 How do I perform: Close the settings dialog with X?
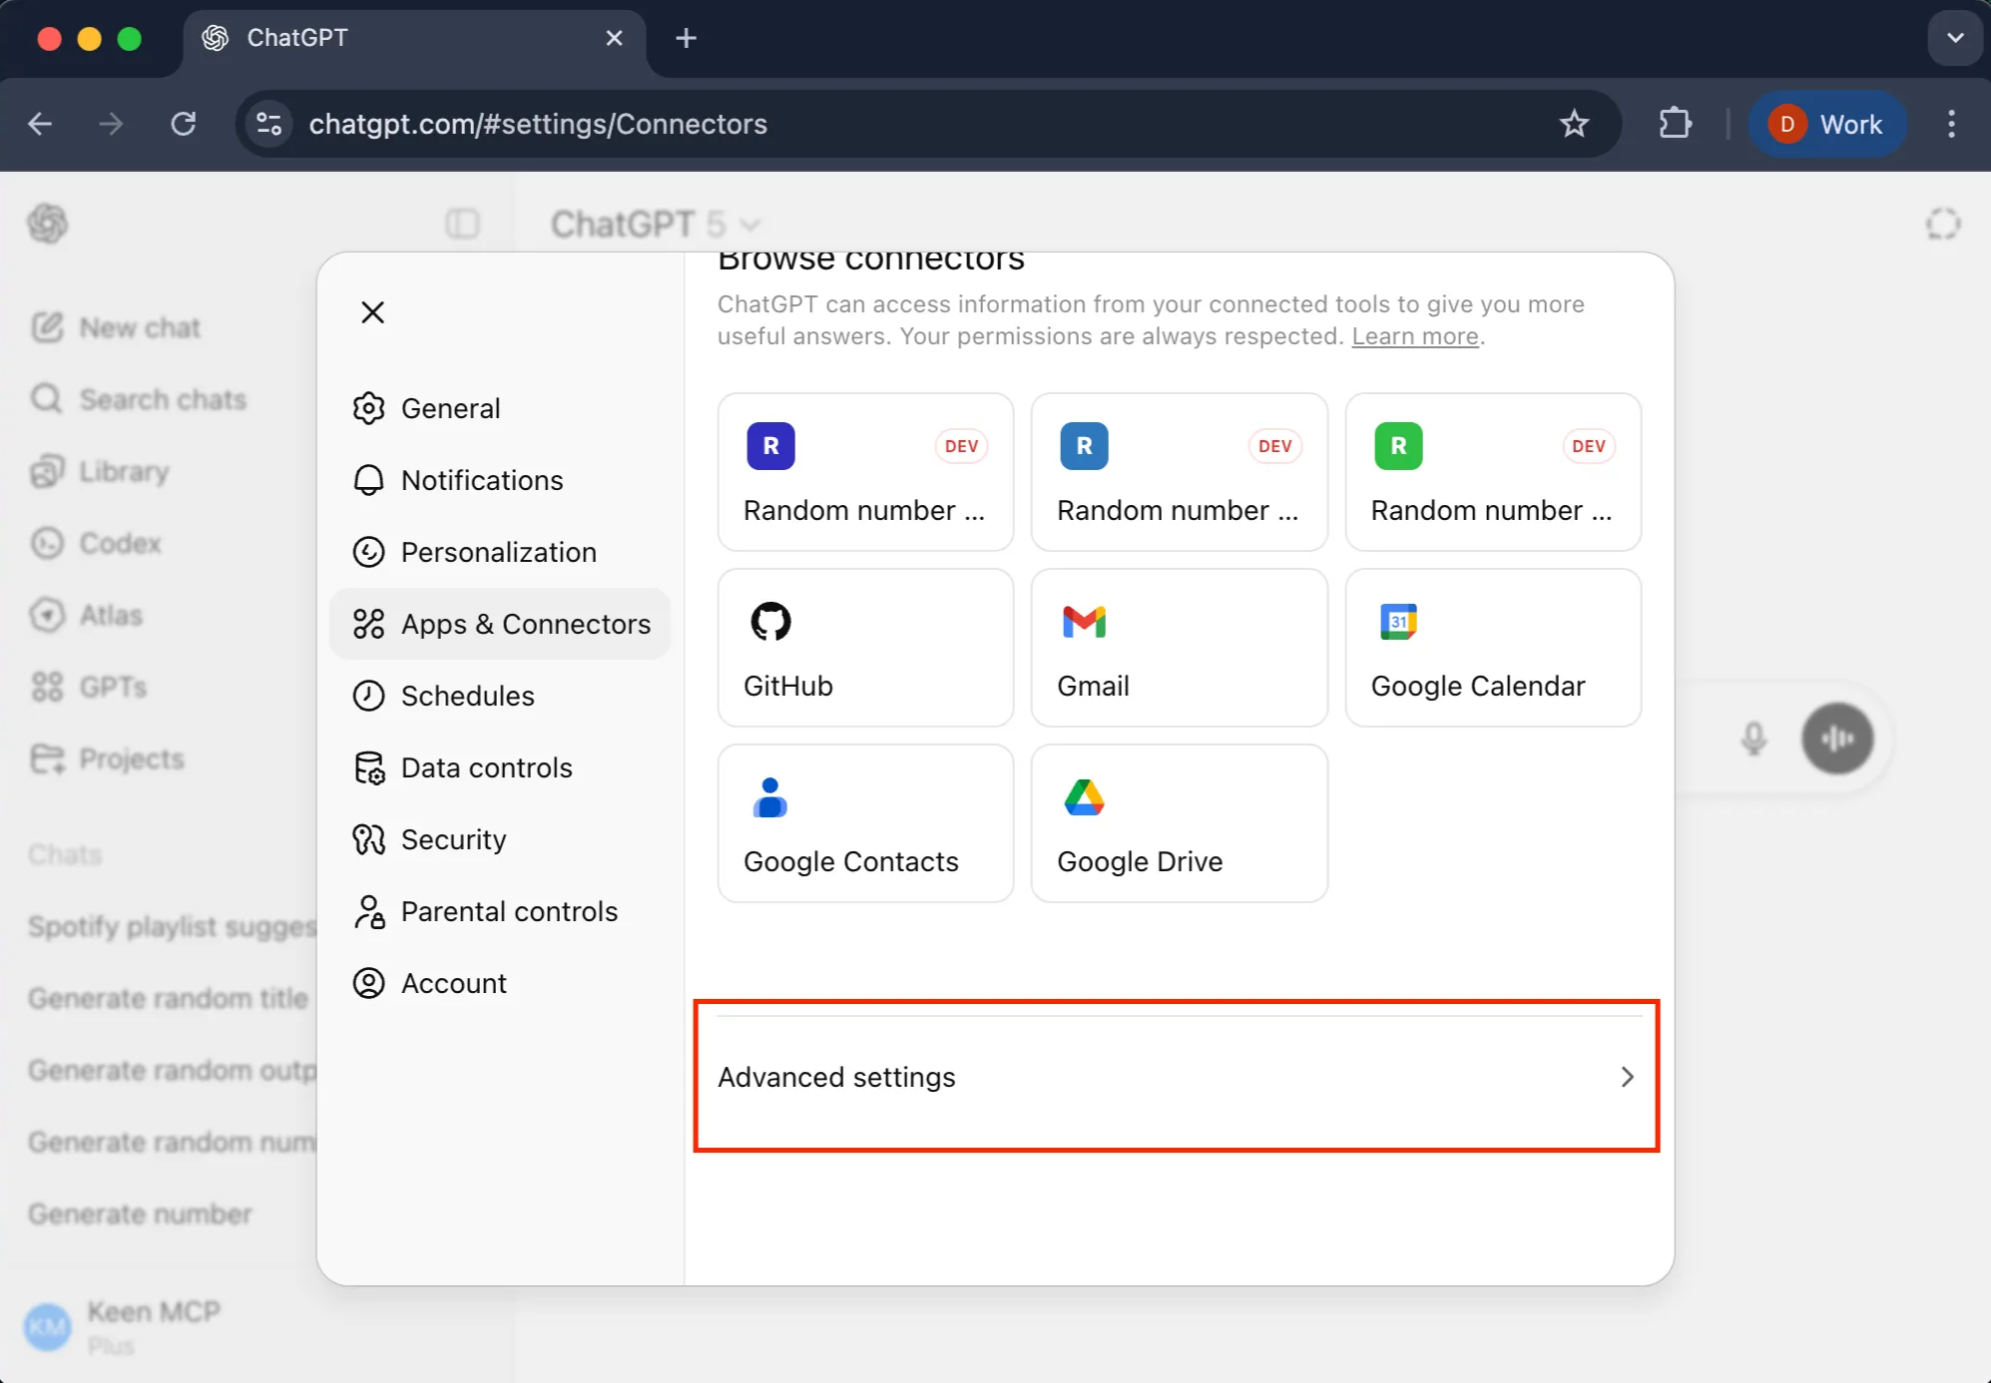pos(372,313)
